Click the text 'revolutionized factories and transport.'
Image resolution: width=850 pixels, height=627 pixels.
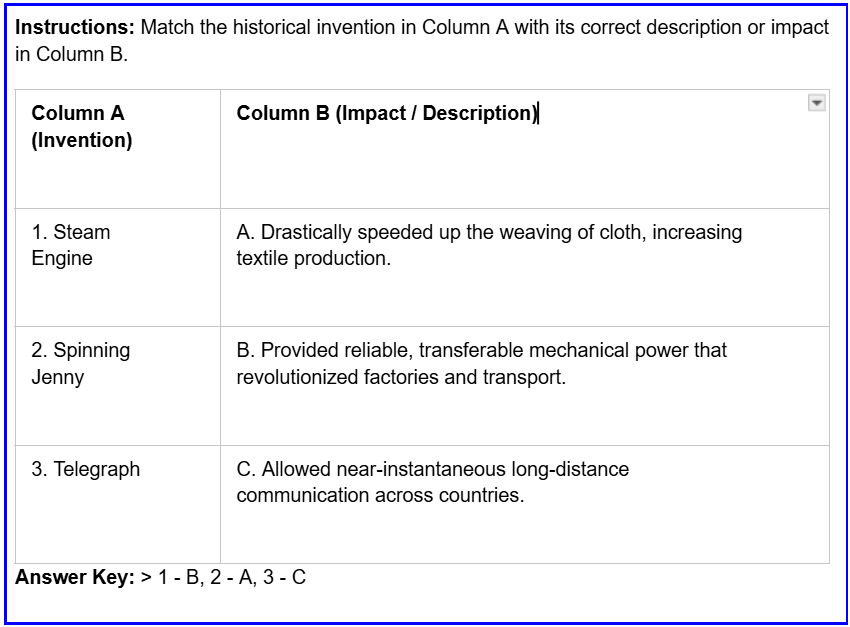401,377
